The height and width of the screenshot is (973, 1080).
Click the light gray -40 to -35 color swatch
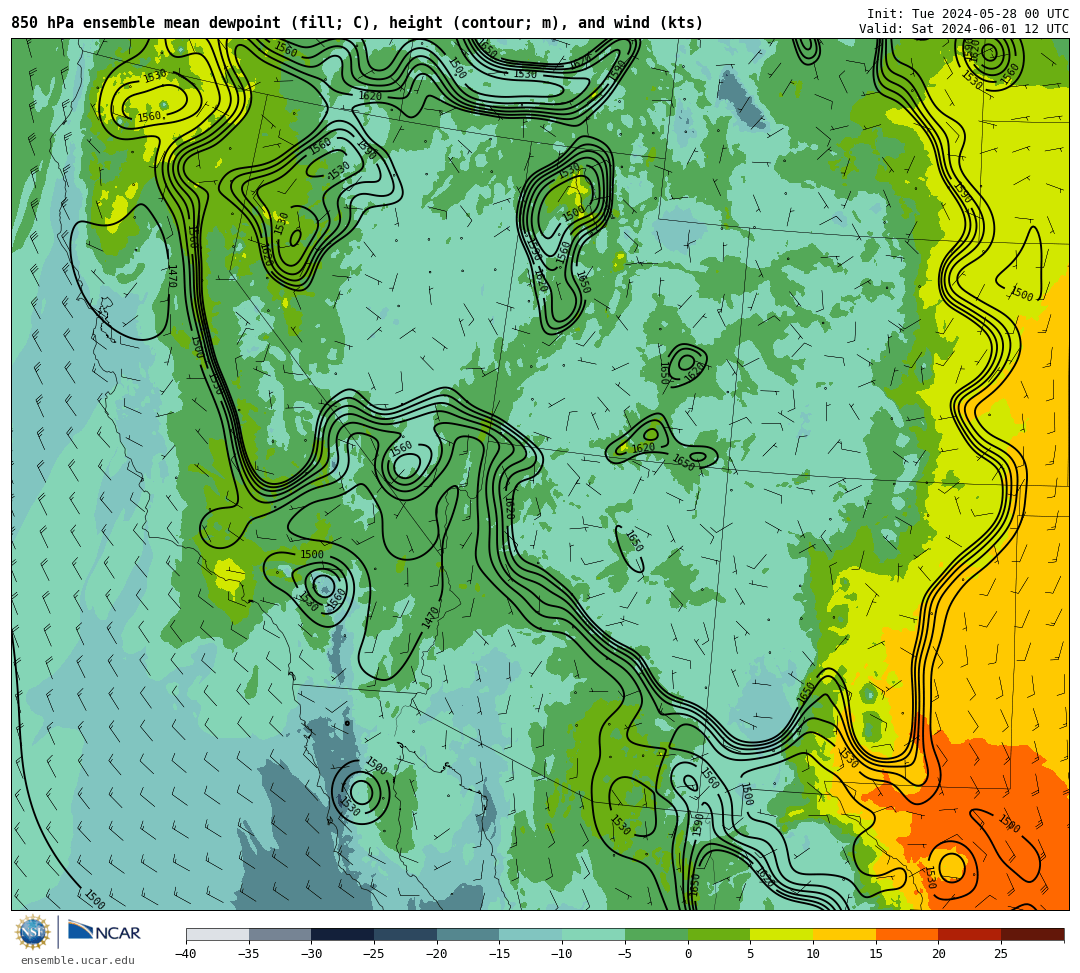pos(218,934)
